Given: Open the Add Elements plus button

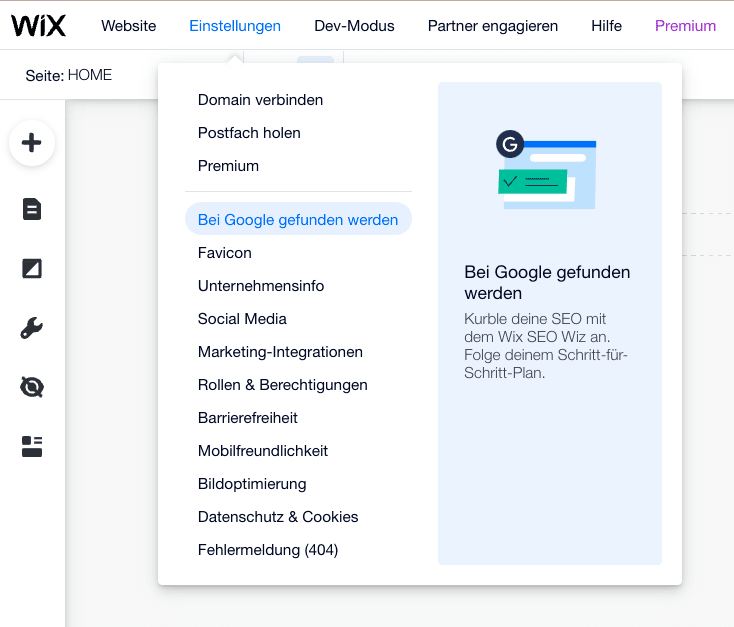Looking at the screenshot, I should tap(32, 143).
